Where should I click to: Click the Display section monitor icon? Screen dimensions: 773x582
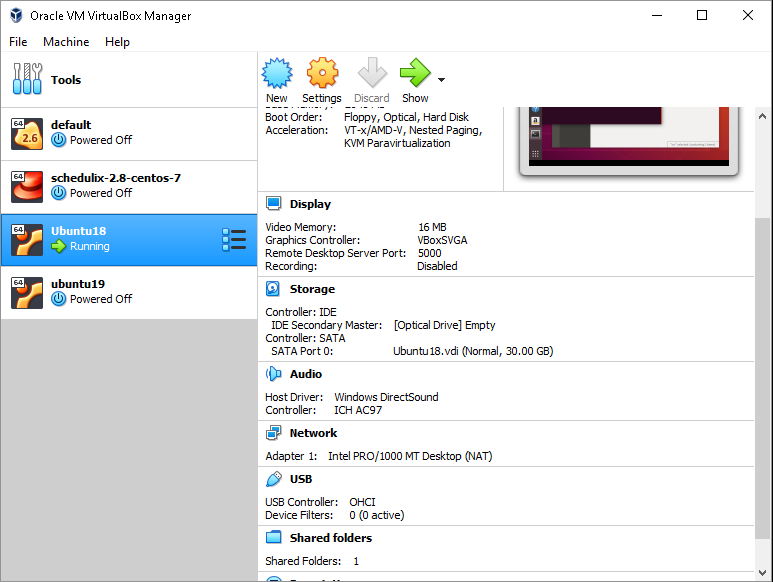coord(274,204)
